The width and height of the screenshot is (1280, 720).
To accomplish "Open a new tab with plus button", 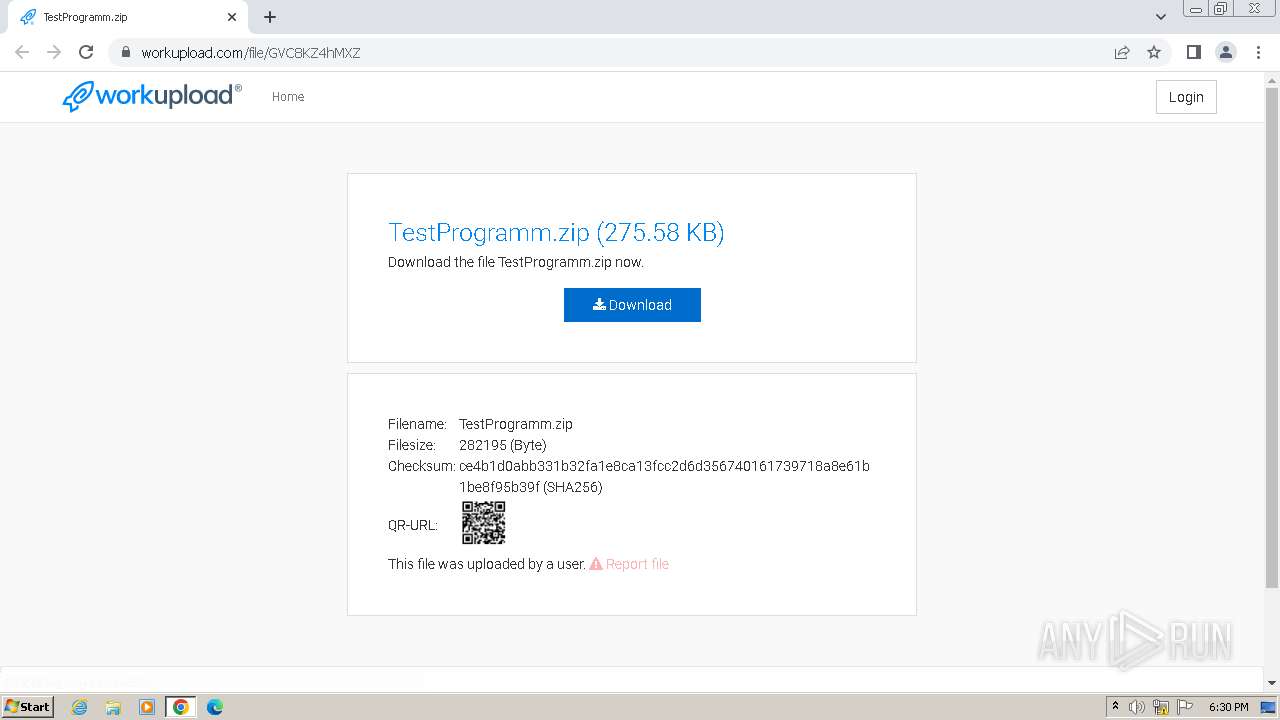I will (x=270, y=17).
